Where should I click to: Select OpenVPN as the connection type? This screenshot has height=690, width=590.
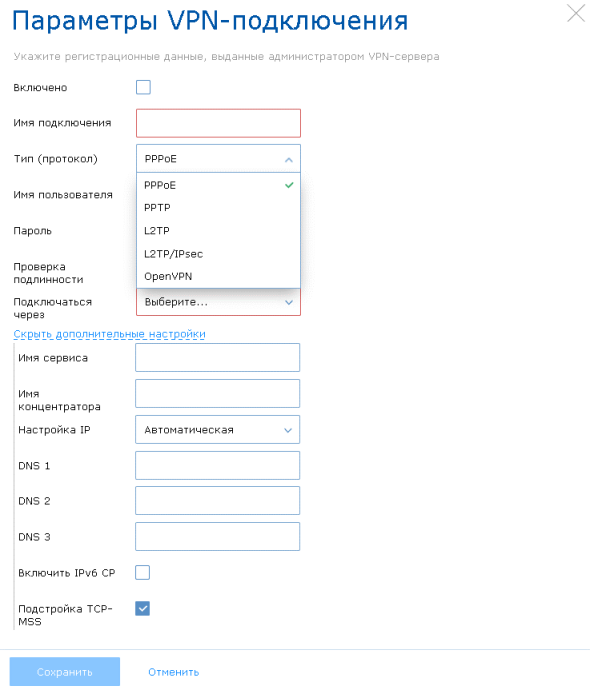218,276
